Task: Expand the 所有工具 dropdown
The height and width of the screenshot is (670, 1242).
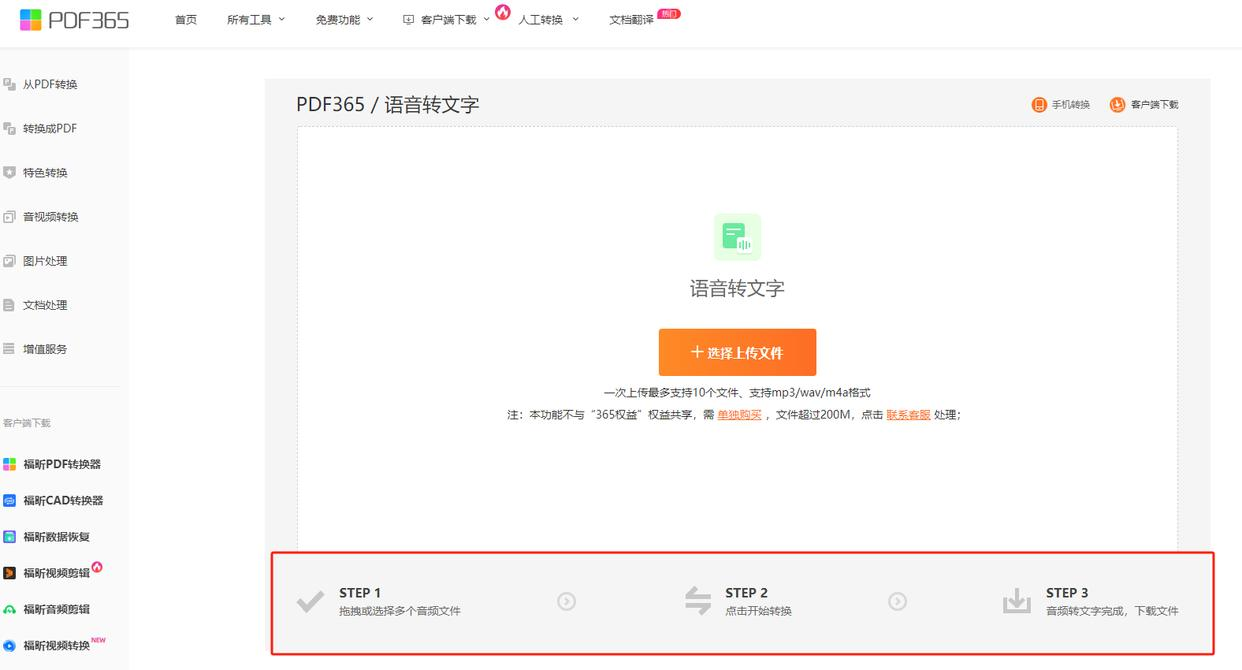Action: [x=256, y=20]
